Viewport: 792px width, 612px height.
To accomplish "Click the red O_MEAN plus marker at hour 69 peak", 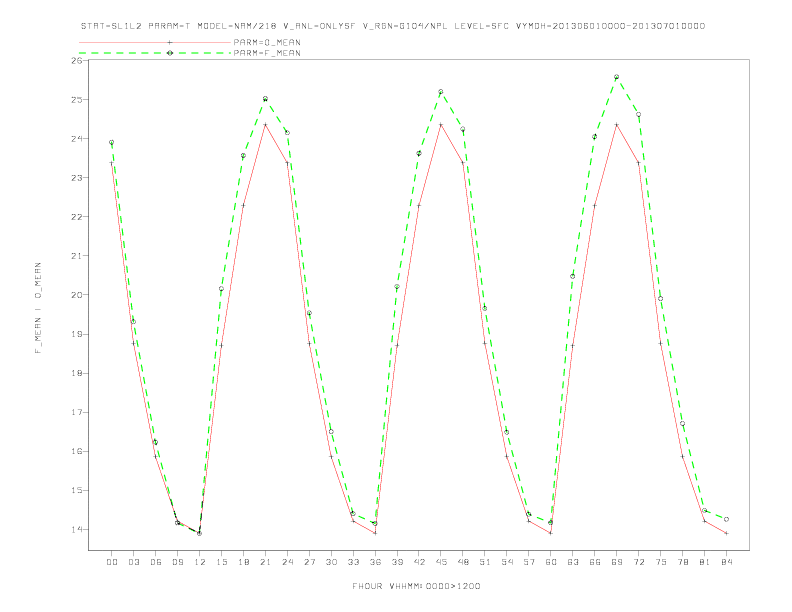I will coord(617,125).
